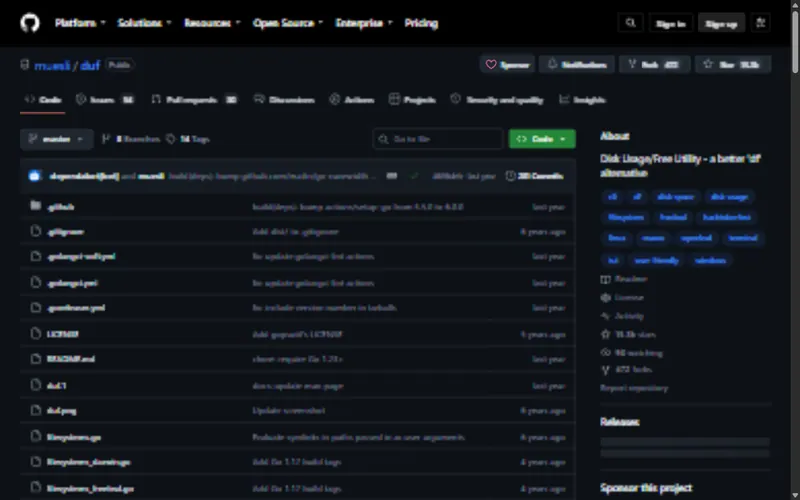This screenshot has width=800, height=500.
Task: Click the dependabot avatar in commit bar
Action: pyautogui.click(x=35, y=176)
